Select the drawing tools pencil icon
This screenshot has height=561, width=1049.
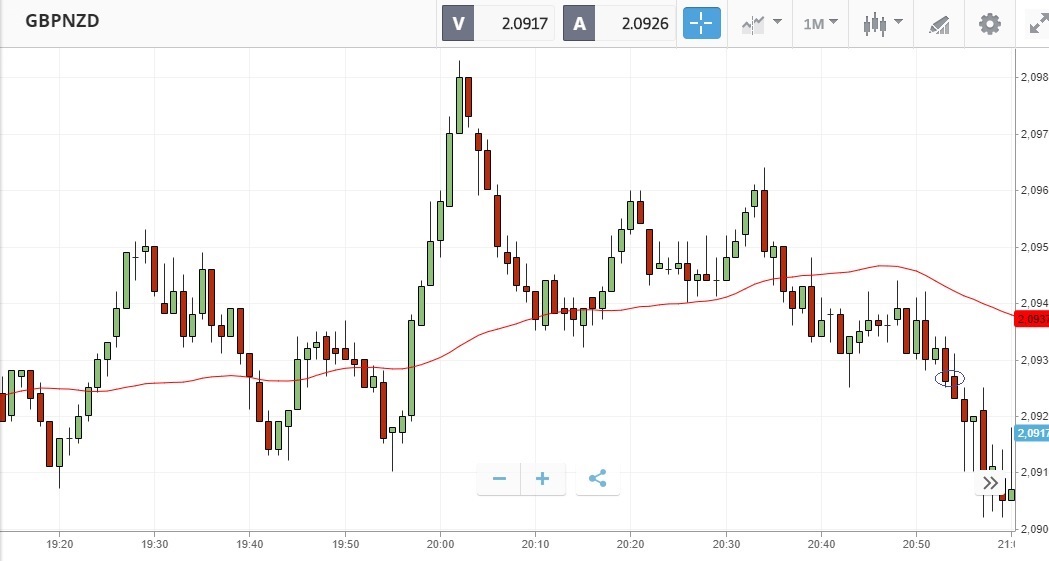click(x=938, y=23)
